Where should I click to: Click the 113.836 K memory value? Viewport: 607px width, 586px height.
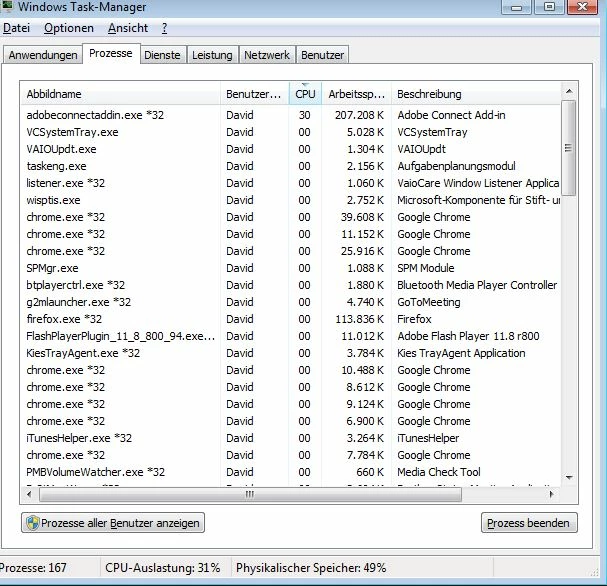[x=359, y=319]
